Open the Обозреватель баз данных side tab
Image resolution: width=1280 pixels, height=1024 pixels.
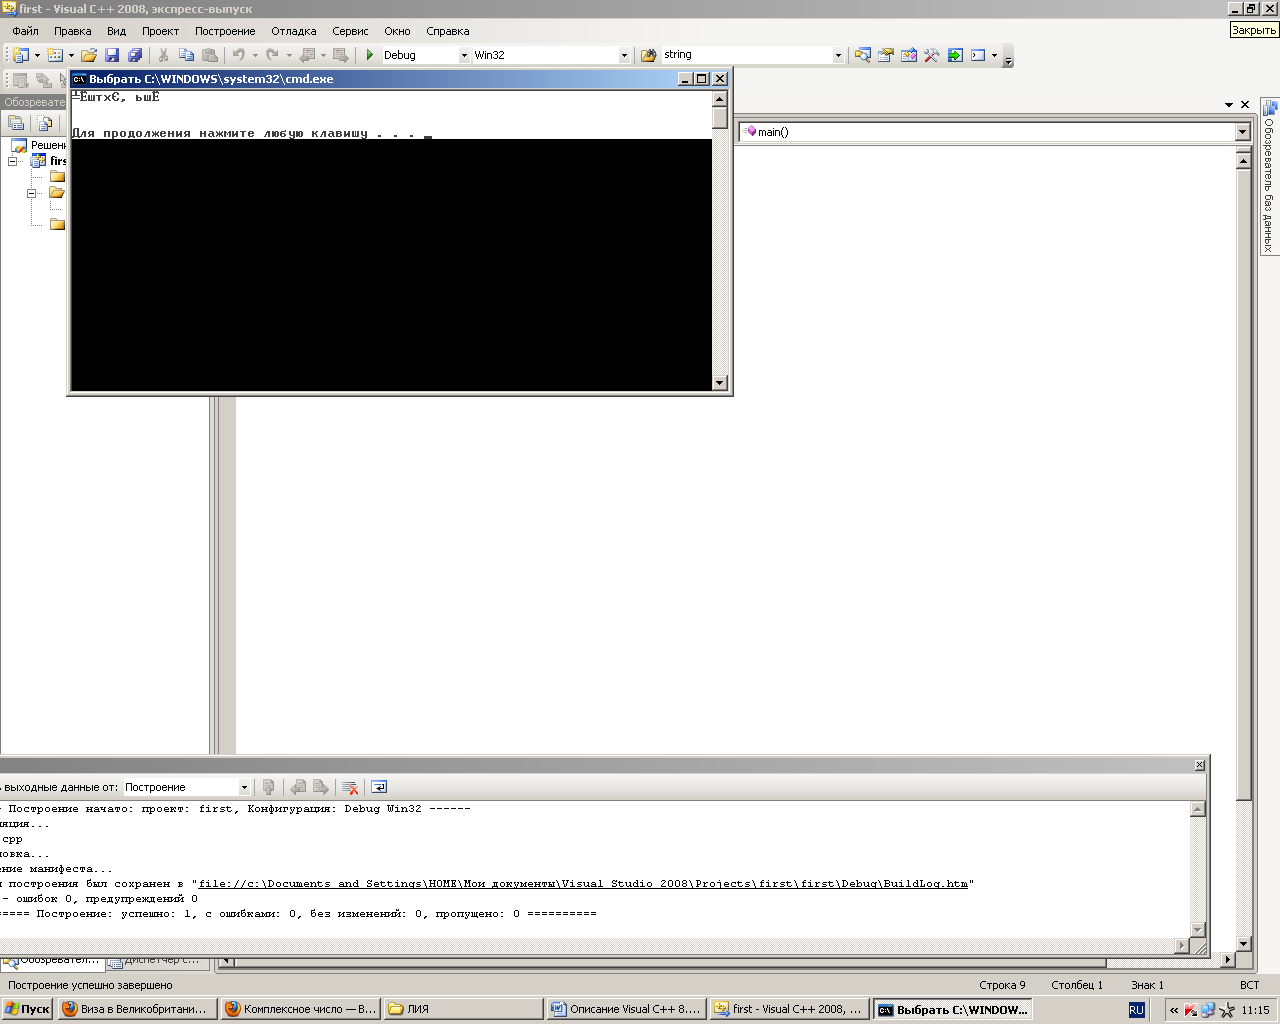1269,176
